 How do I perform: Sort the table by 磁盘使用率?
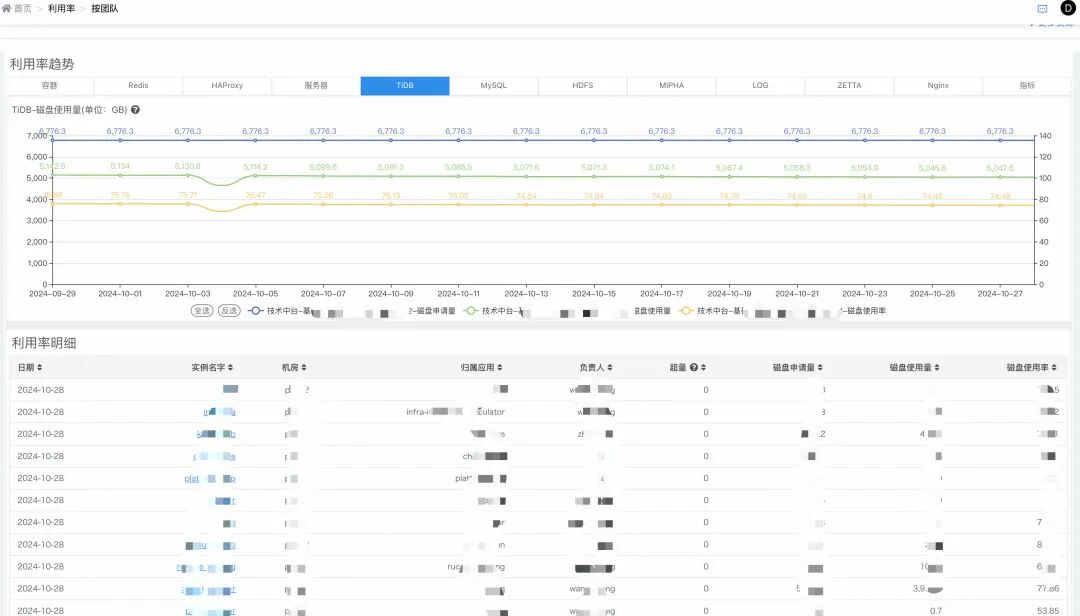(1054, 367)
